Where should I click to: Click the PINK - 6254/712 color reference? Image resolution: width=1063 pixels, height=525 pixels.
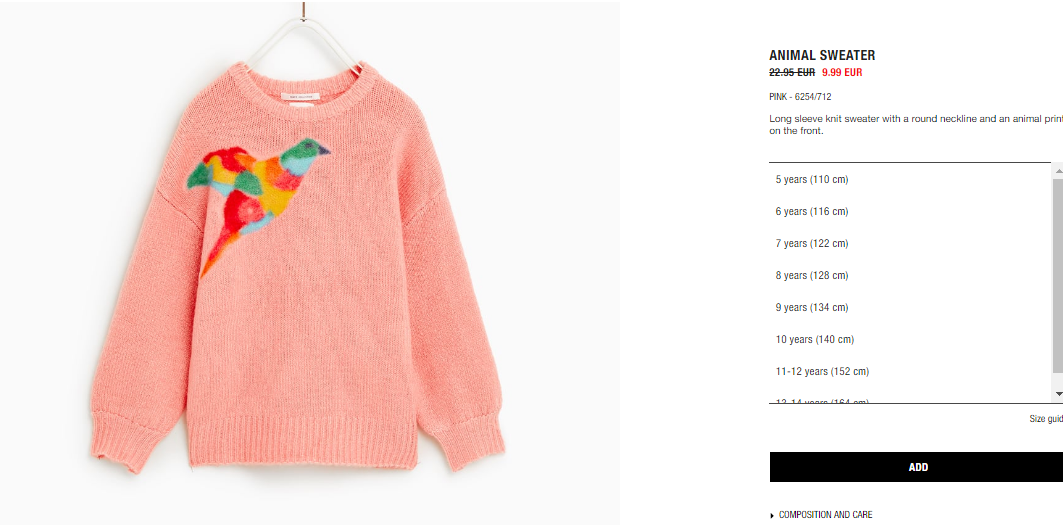coord(800,97)
